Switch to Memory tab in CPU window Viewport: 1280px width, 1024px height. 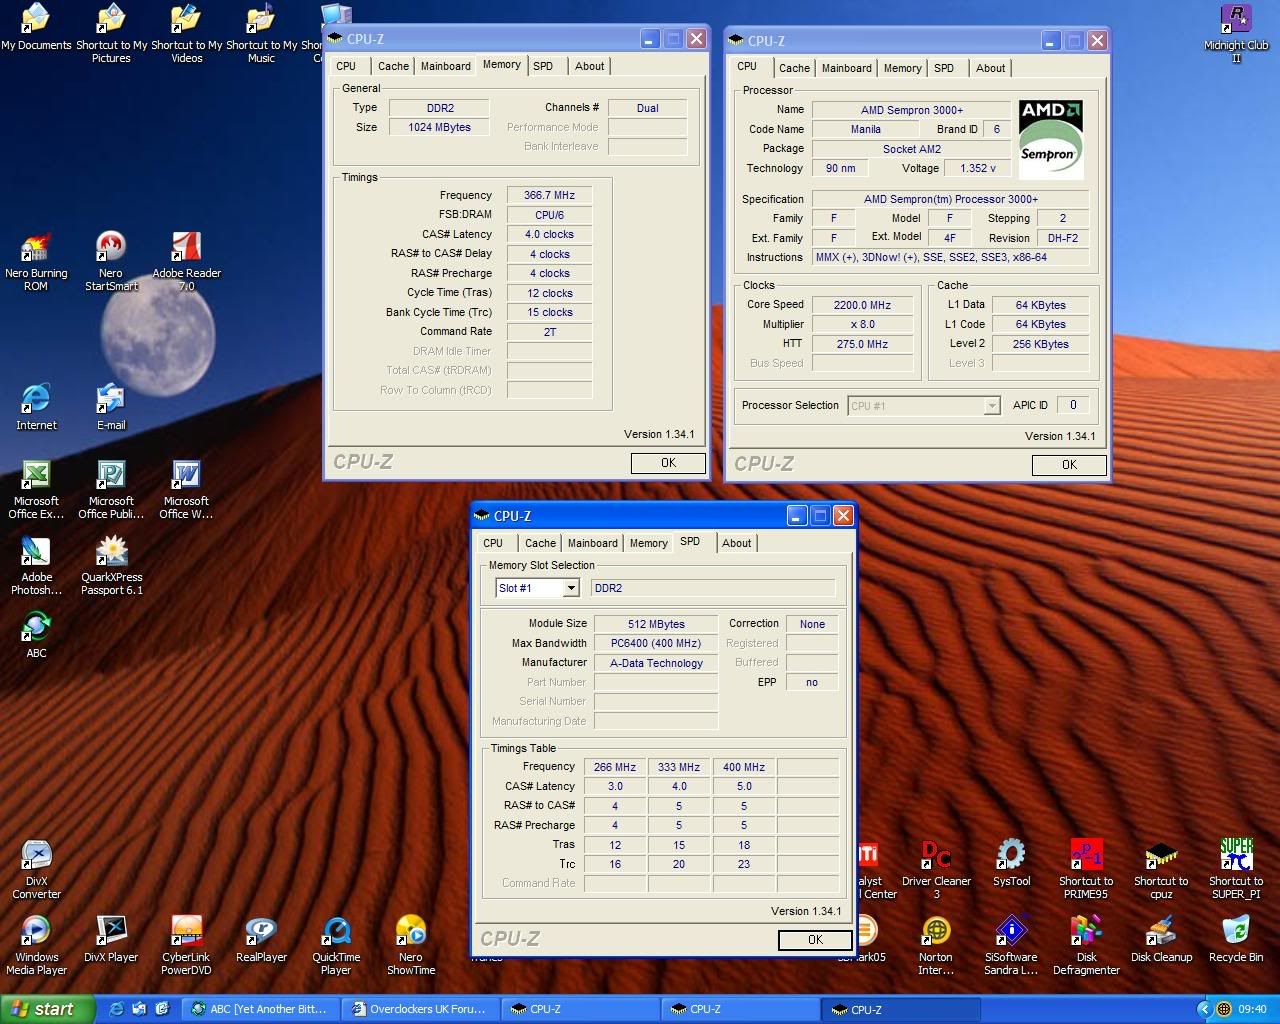tap(902, 68)
